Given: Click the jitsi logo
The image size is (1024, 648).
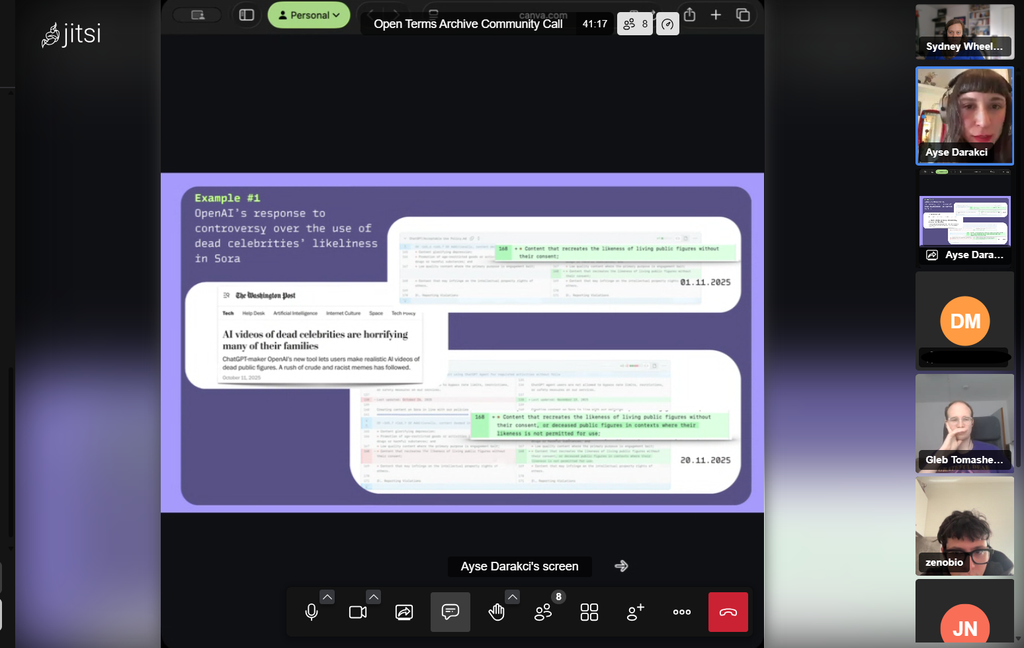Looking at the screenshot, I should 72,34.
